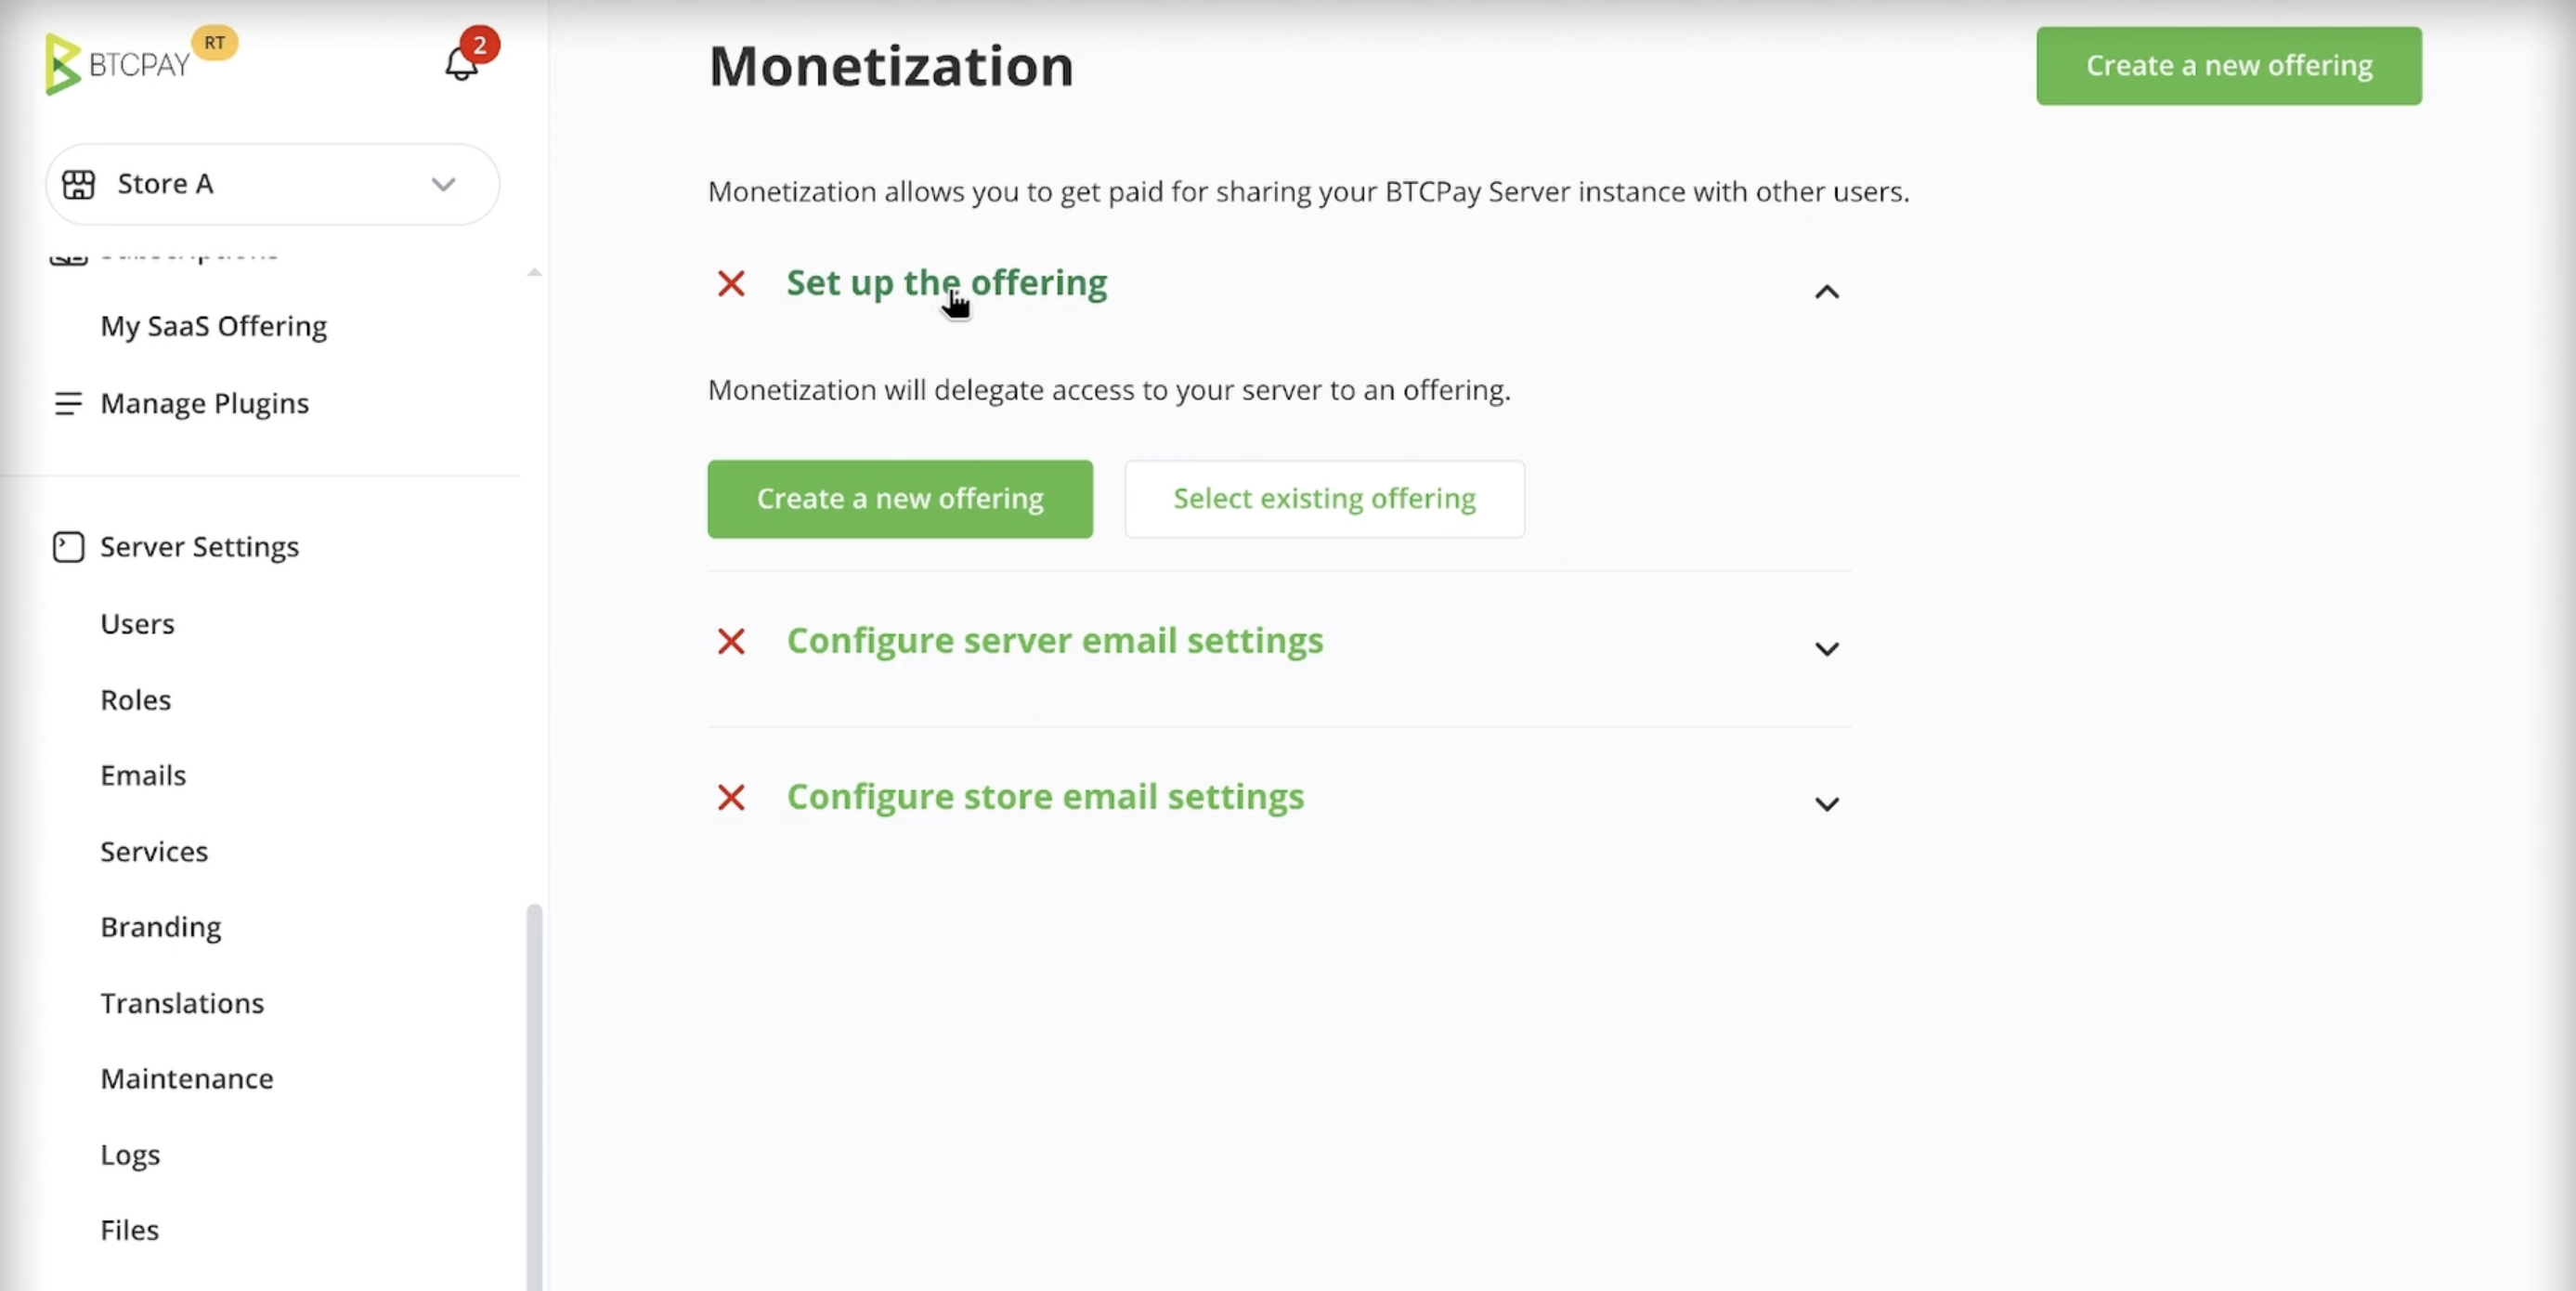
Task: Go to Branding settings
Action: 160,927
